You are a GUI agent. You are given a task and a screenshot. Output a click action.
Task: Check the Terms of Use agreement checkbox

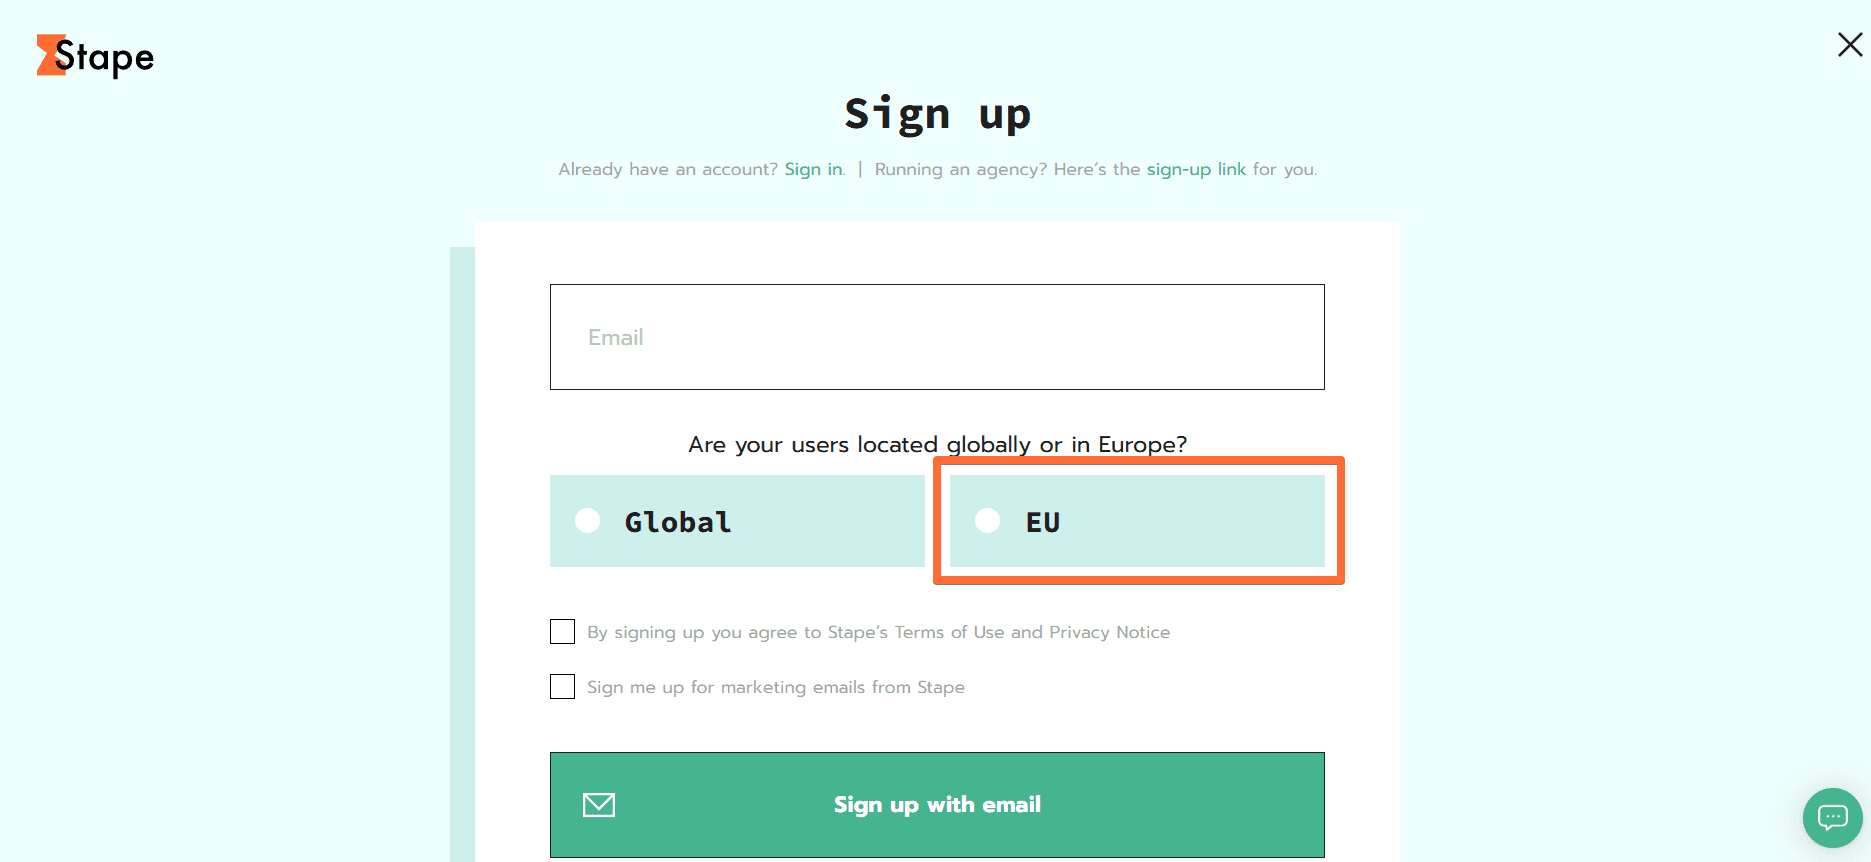tap(562, 631)
